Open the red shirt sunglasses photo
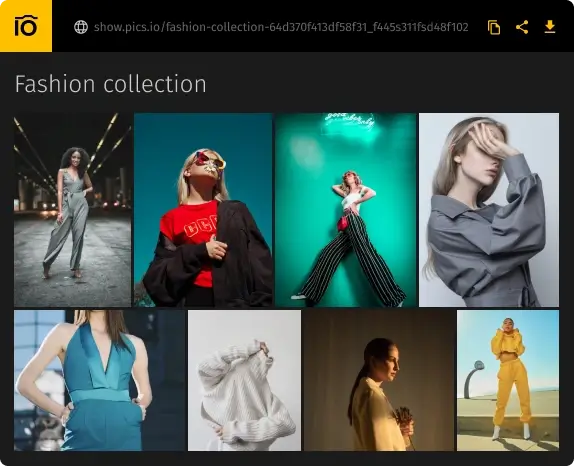574x466 pixels. pos(203,210)
